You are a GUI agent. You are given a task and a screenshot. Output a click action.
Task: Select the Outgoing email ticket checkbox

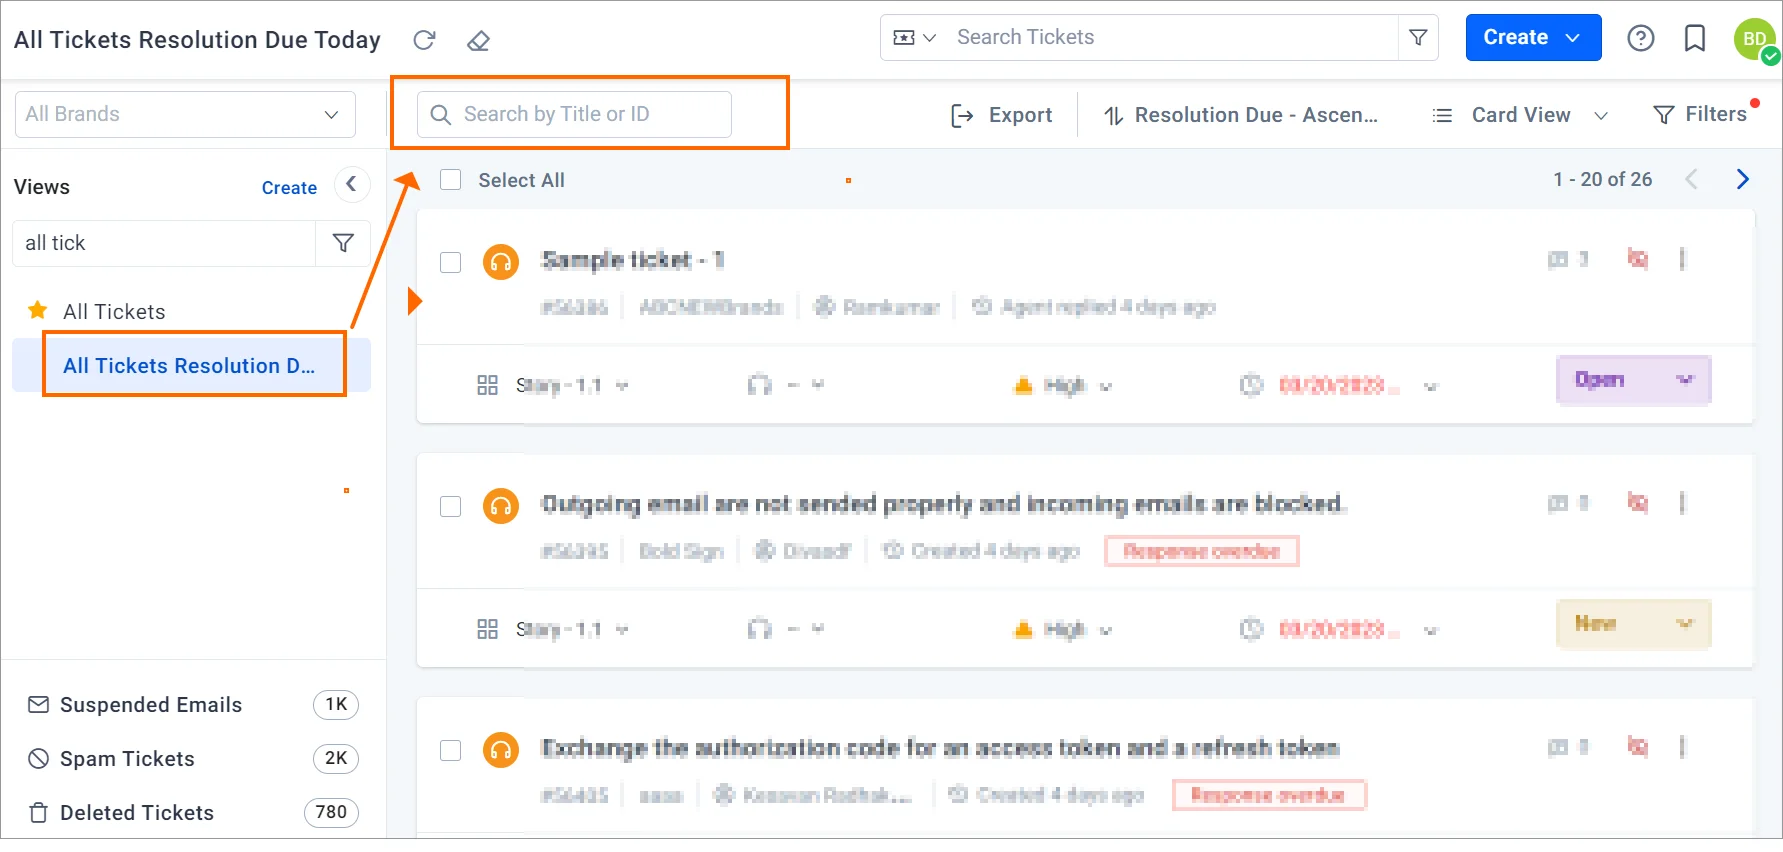point(451,506)
